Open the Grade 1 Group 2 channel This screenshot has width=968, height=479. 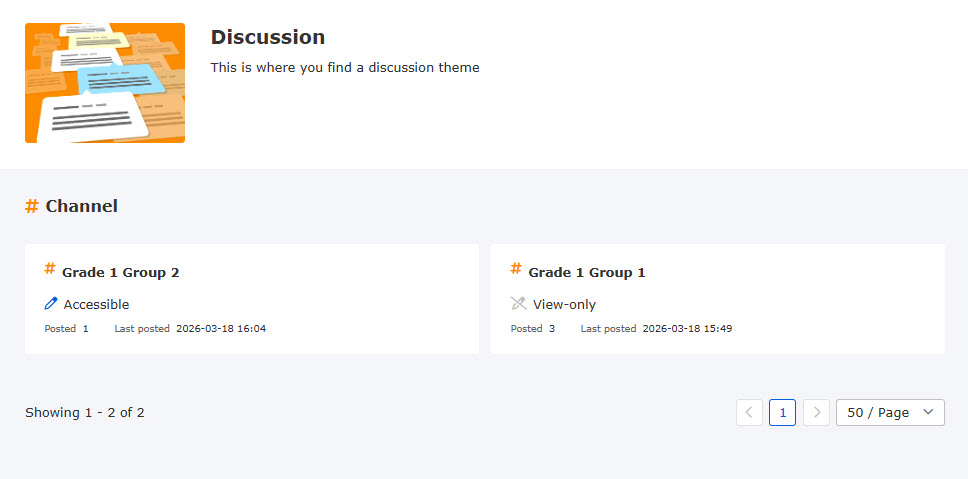tap(121, 272)
